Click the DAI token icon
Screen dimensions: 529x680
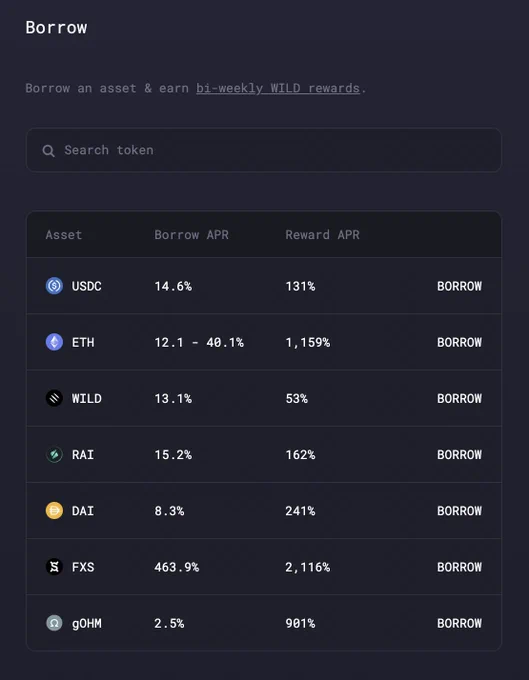[x=54, y=510]
